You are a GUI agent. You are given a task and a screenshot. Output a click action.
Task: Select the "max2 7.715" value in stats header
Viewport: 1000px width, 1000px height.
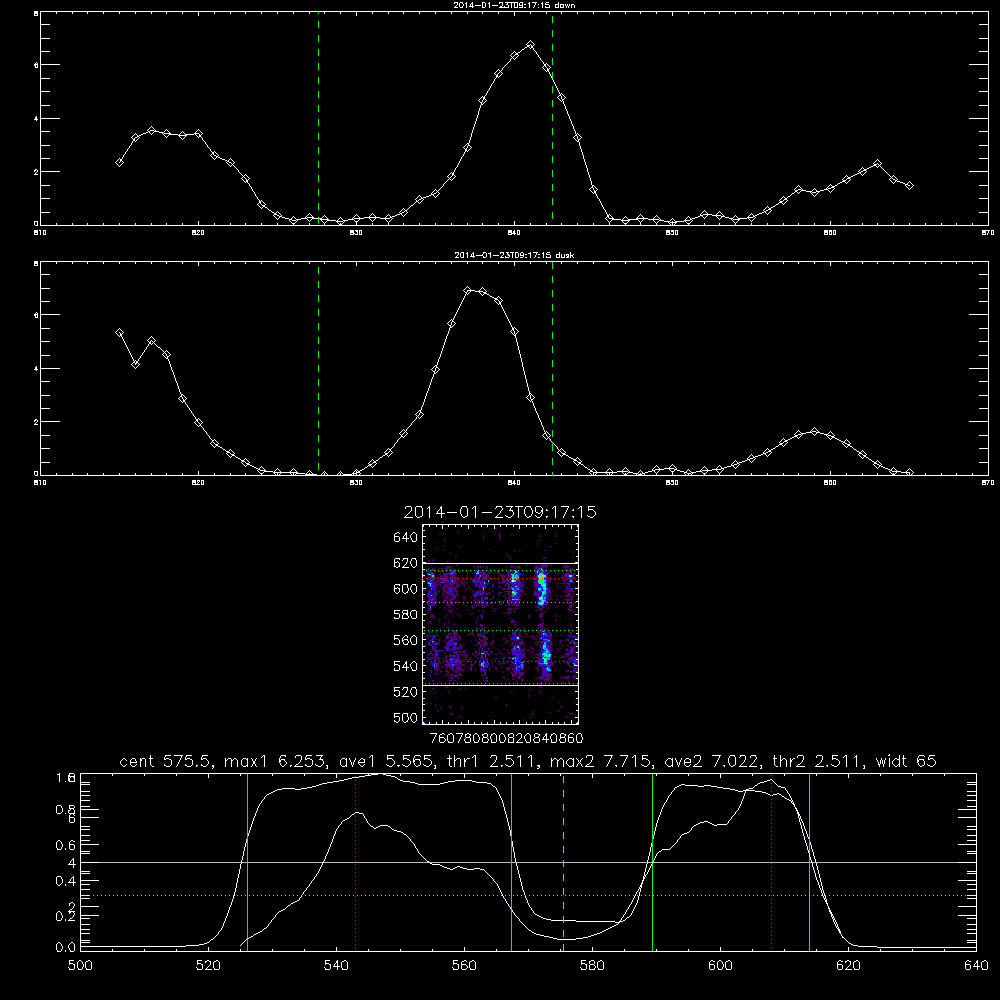[600, 761]
